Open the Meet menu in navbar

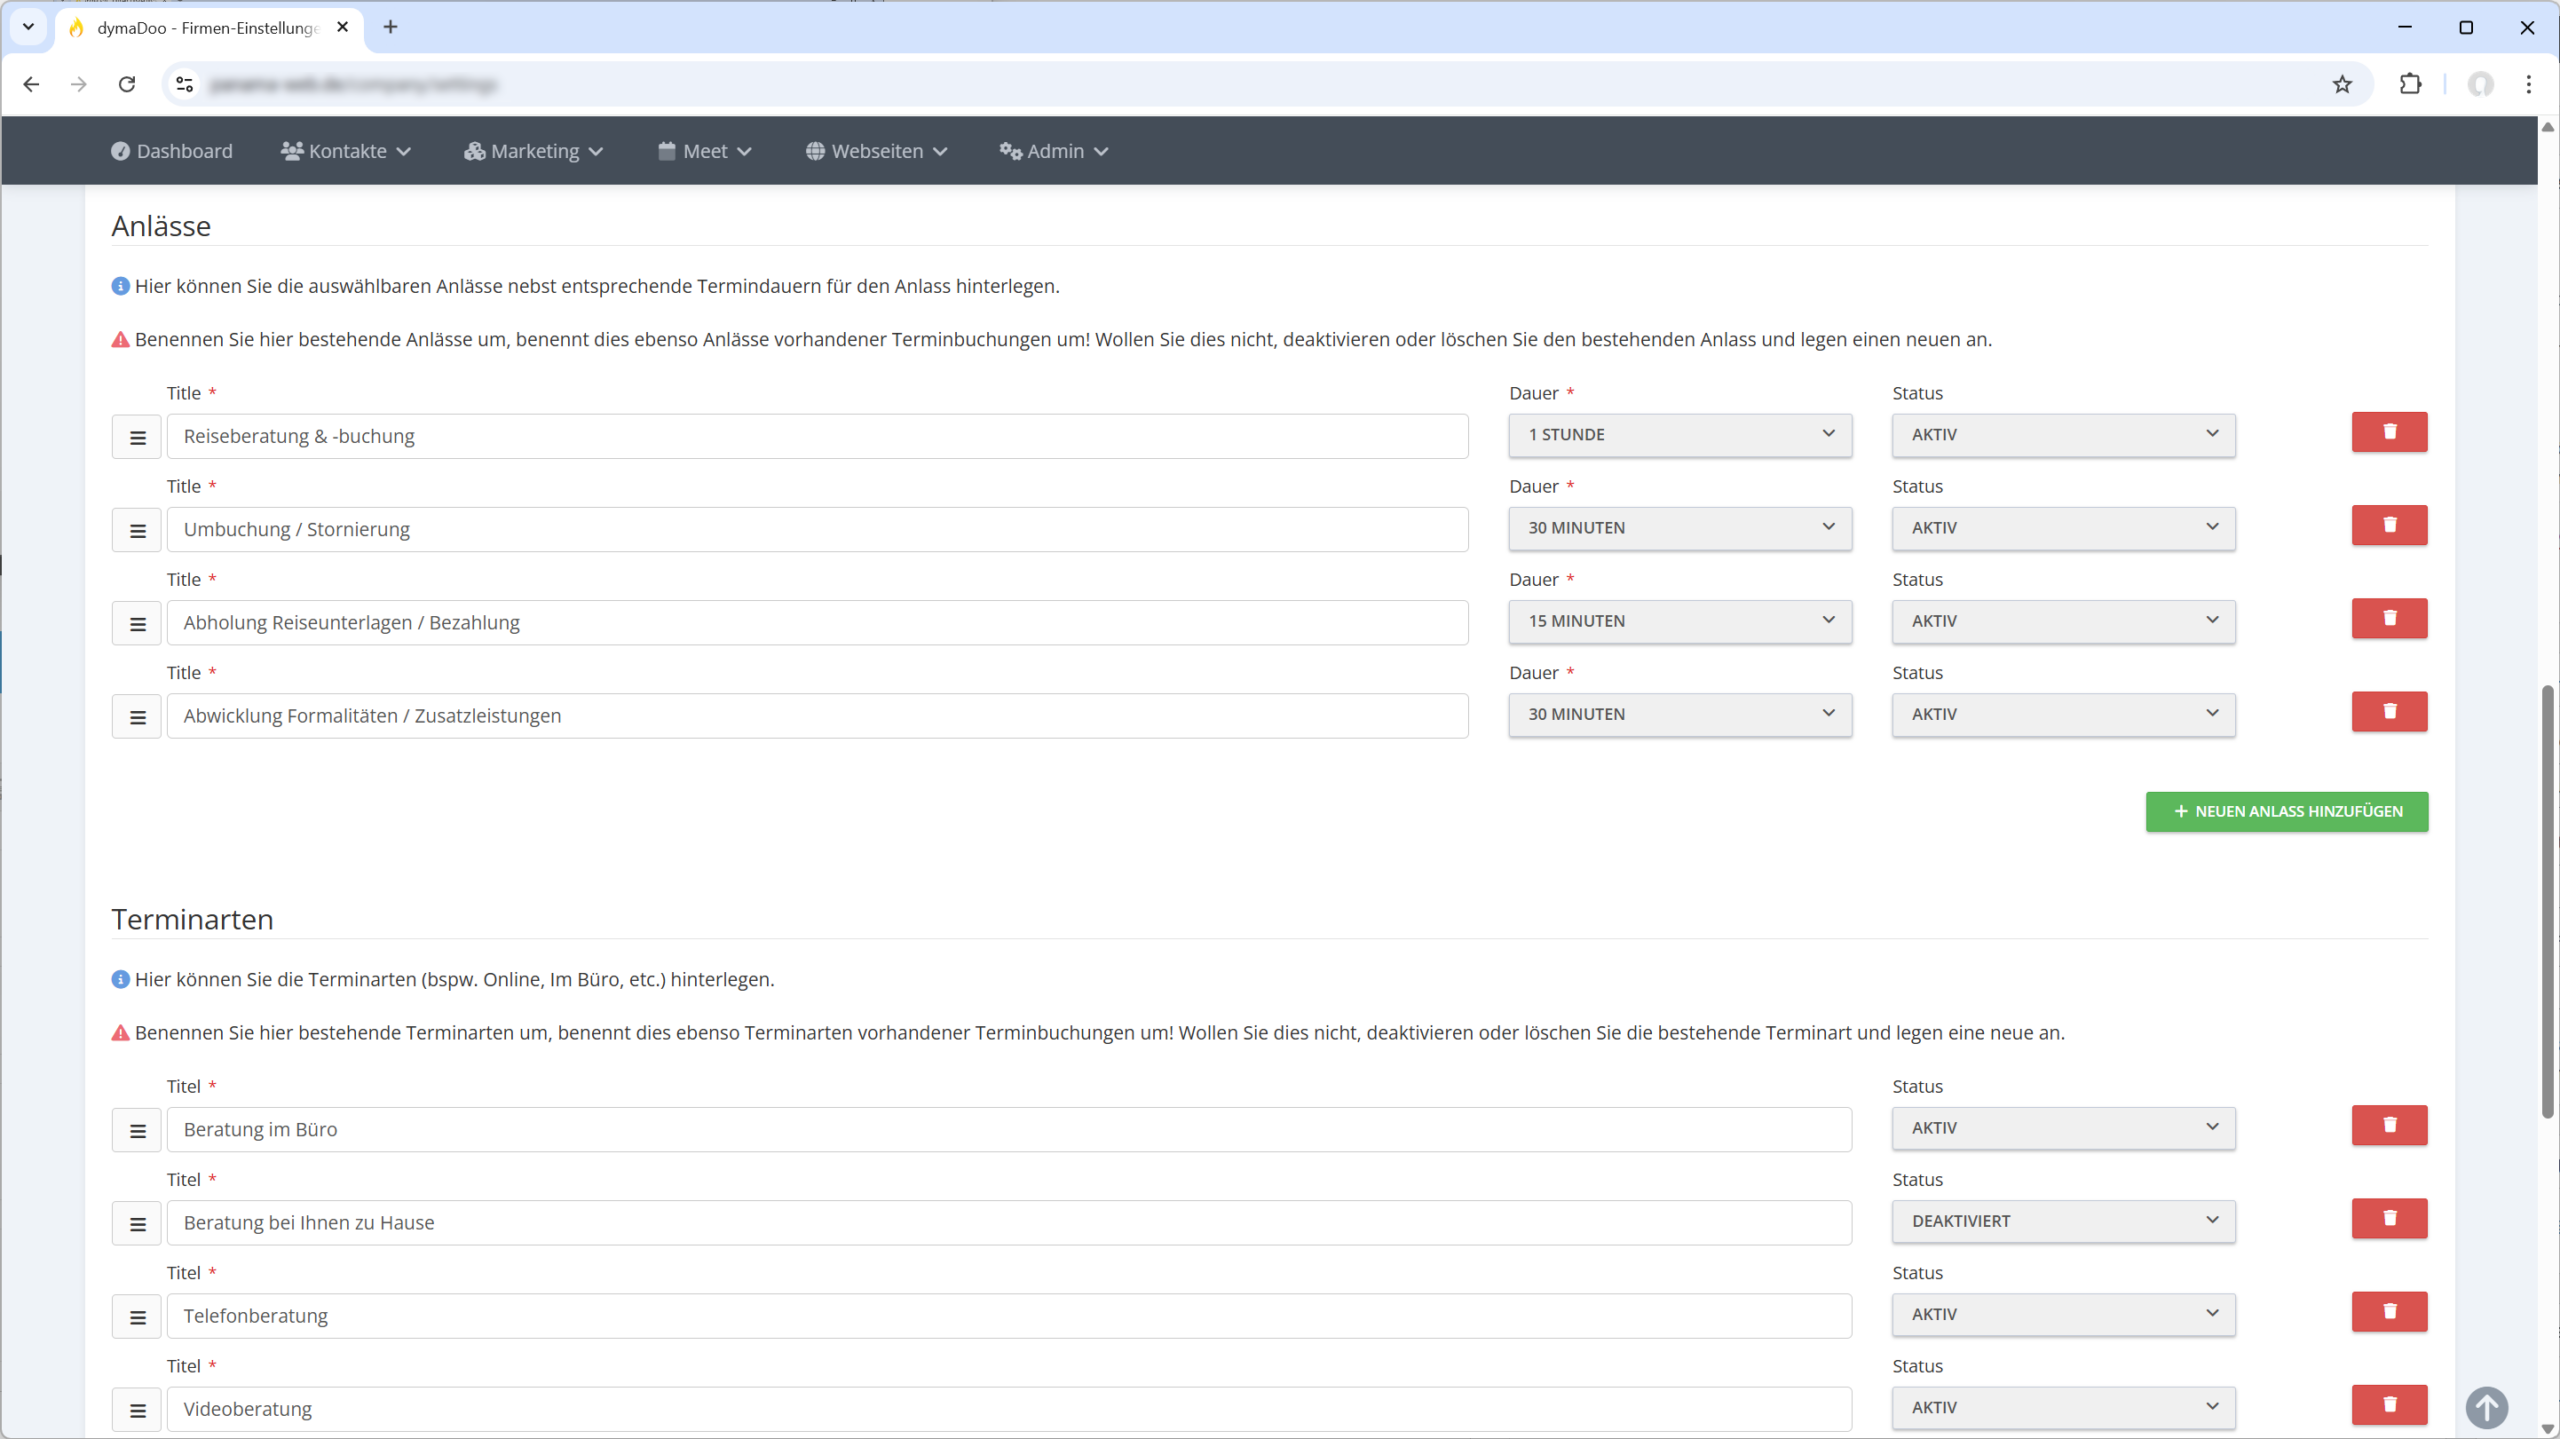(x=705, y=151)
